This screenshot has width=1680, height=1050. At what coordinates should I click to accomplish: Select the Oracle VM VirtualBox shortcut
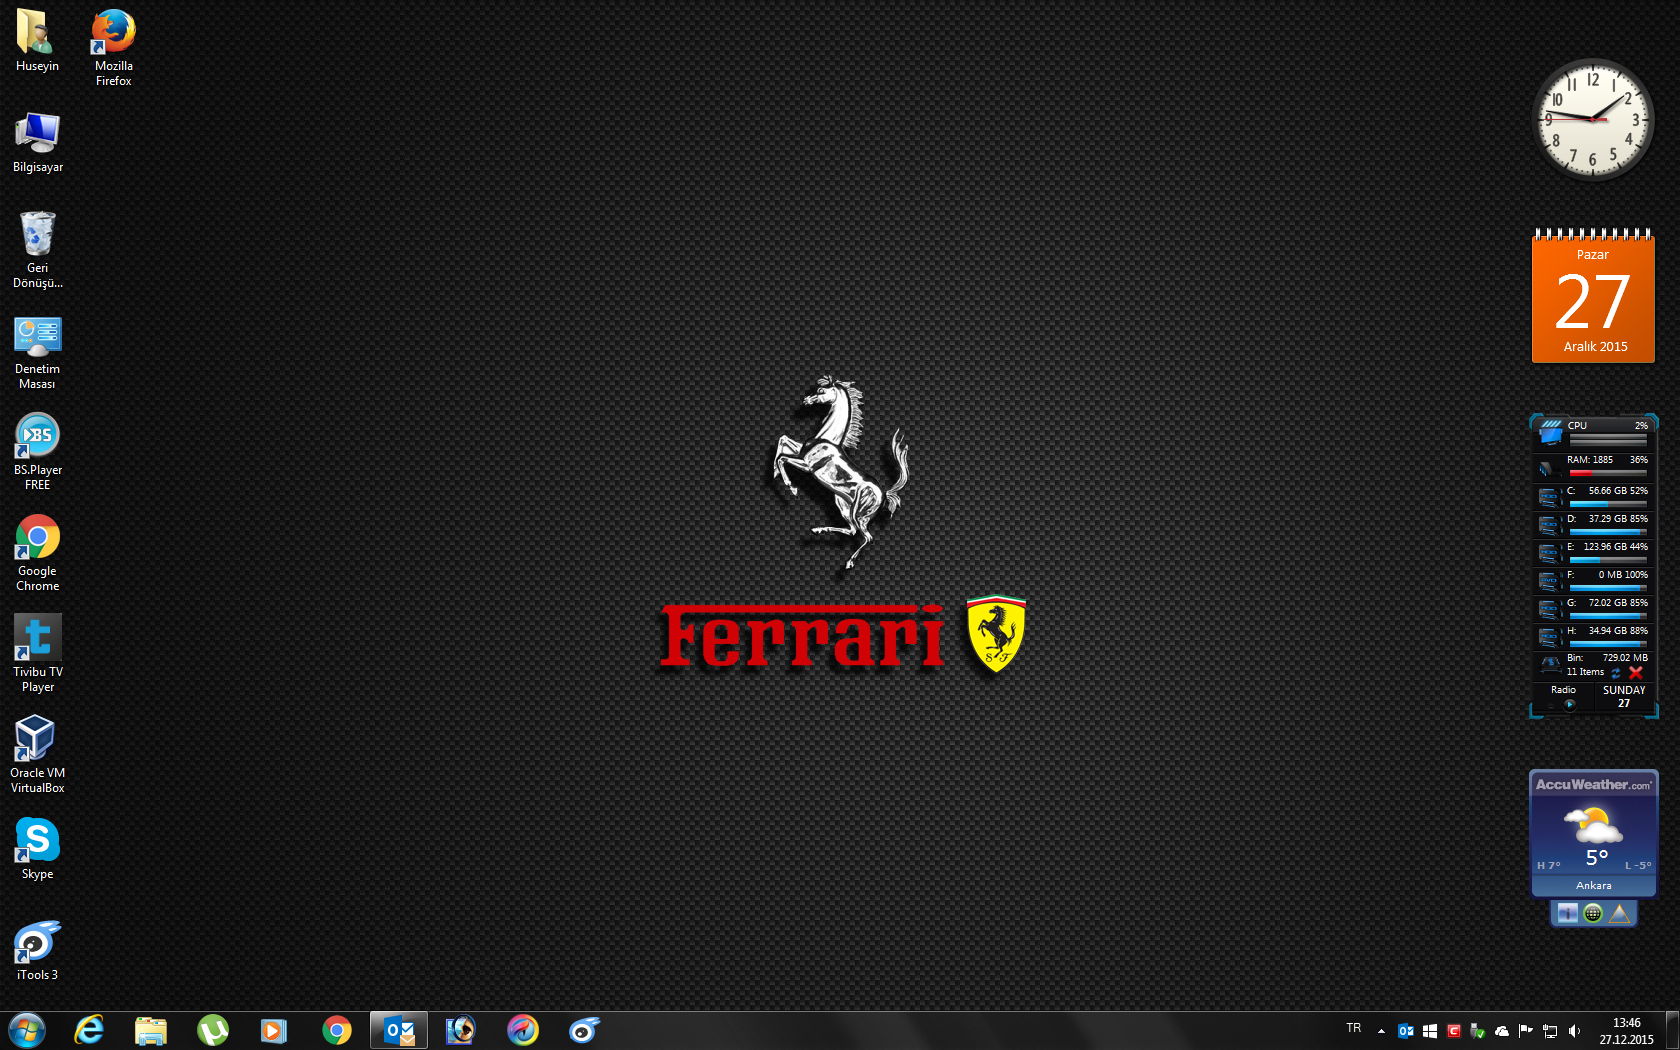[x=37, y=755]
